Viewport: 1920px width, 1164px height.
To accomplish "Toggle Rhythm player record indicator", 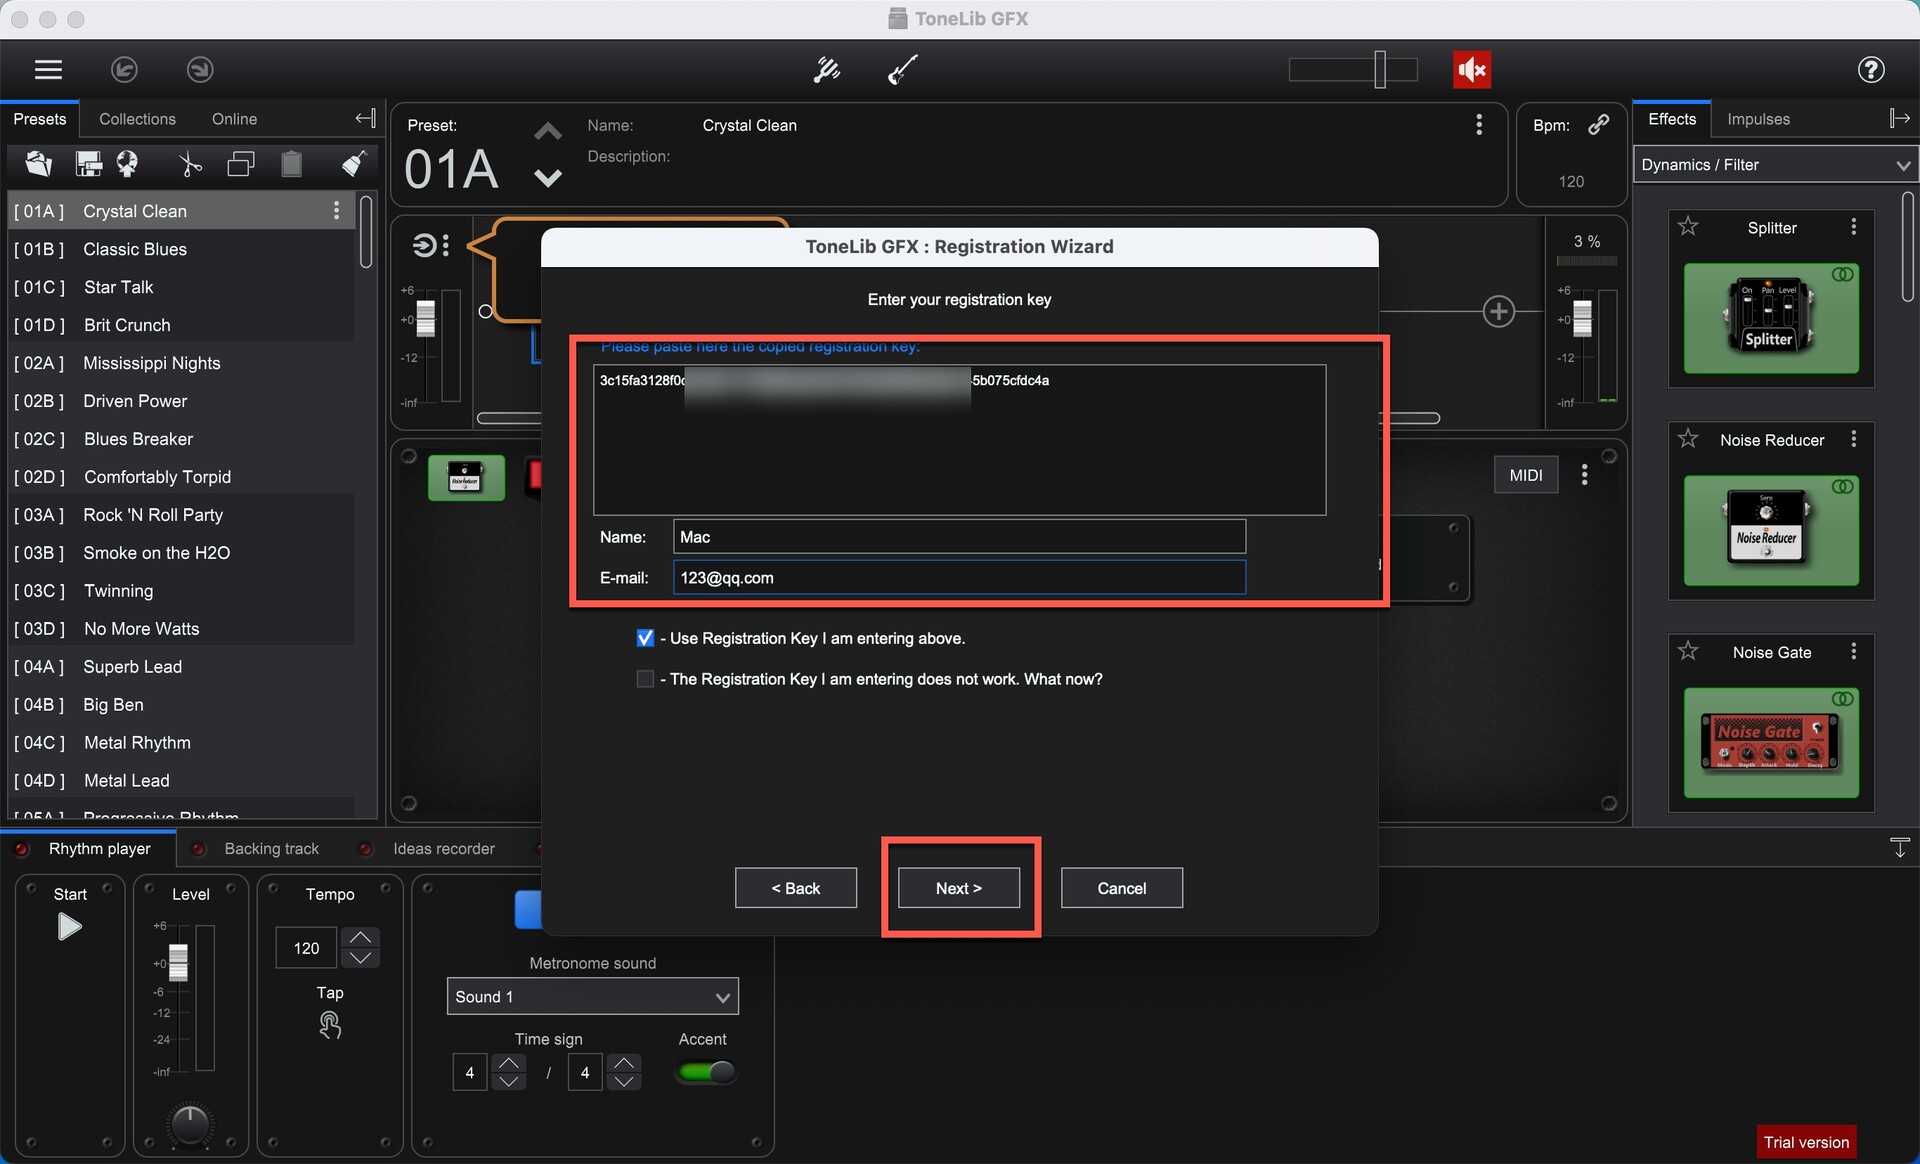I will pos(20,849).
